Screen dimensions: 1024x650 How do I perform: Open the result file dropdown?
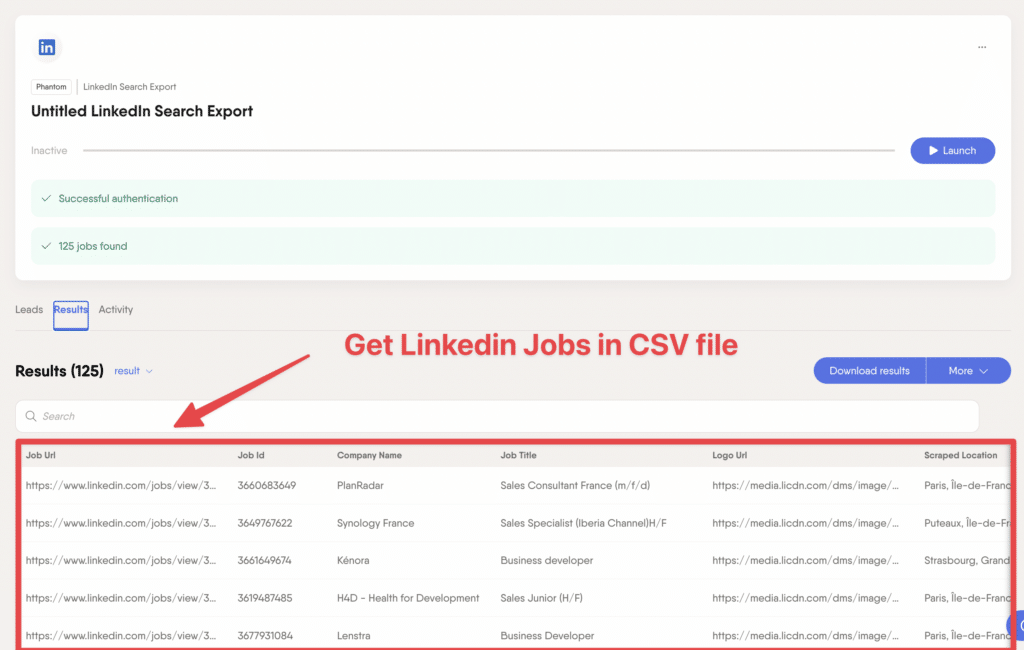pyautogui.click(x=133, y=371)
